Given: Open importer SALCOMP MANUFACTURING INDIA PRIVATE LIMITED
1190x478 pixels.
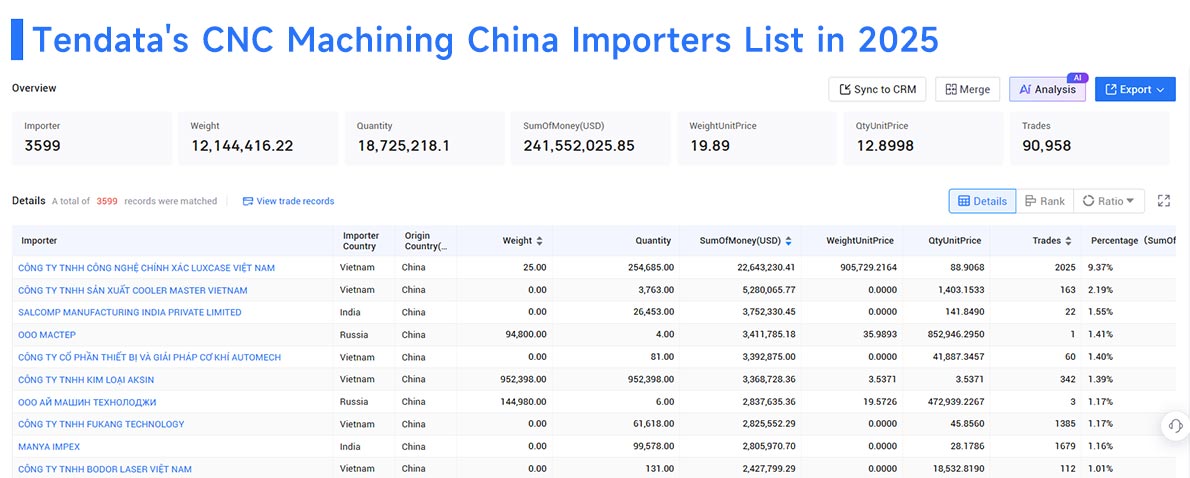Looking at the screenshot, I should click(130, 312).
